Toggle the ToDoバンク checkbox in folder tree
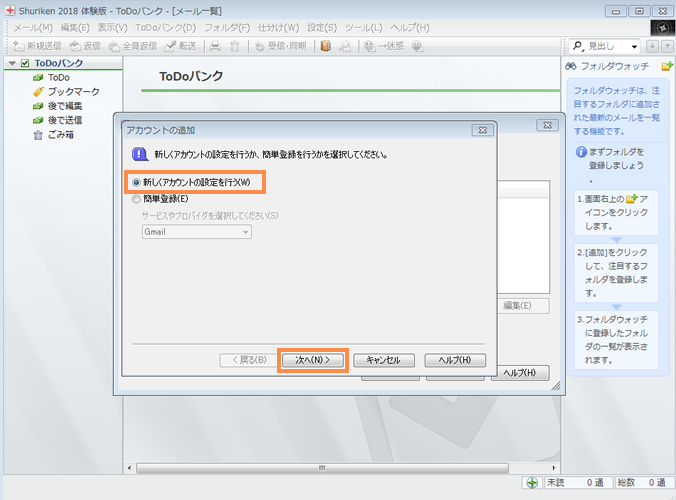This screenshot has height=500, width=676. click(x=25, y=64)
